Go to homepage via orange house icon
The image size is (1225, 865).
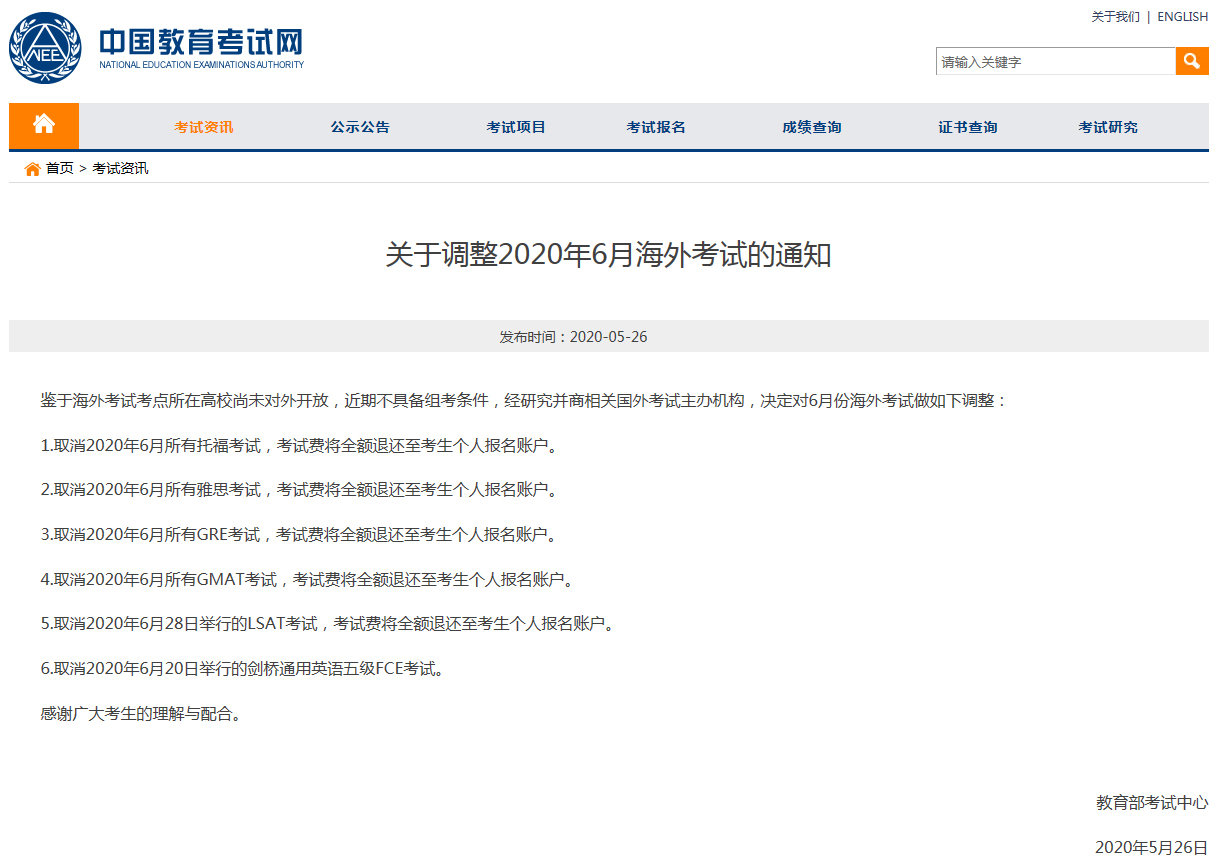(x=44, y=125)
